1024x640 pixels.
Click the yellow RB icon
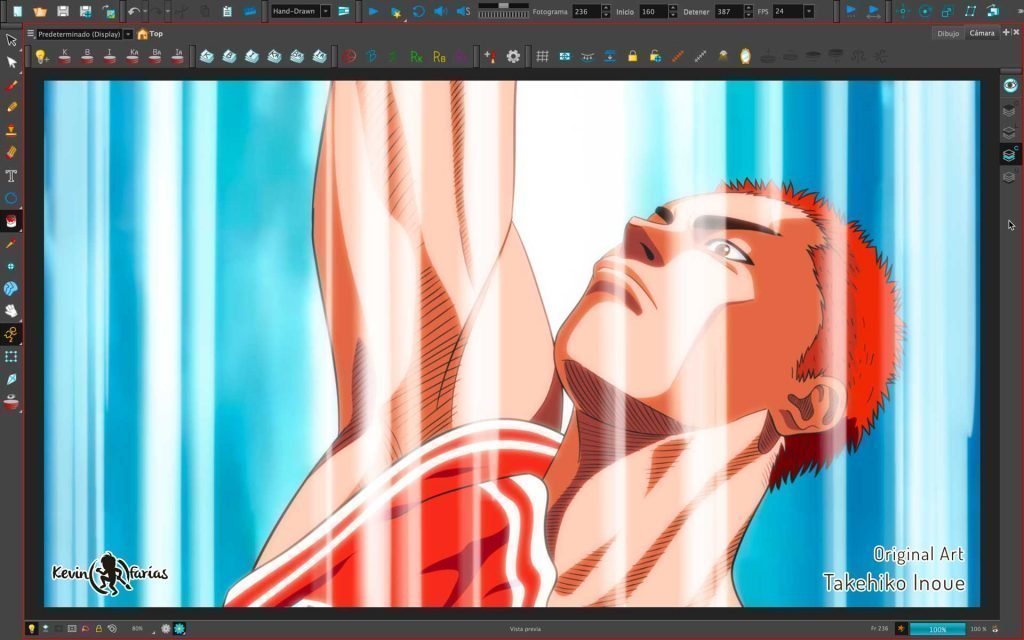439,57
